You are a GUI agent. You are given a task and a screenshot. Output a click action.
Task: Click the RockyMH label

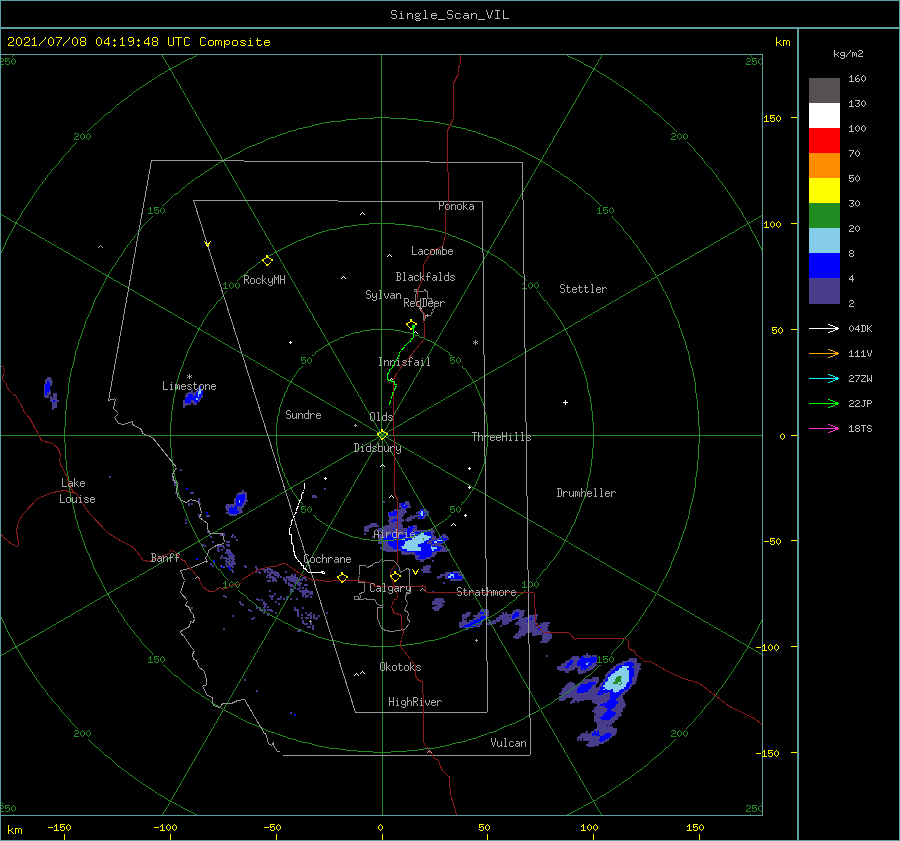[264, 280]
